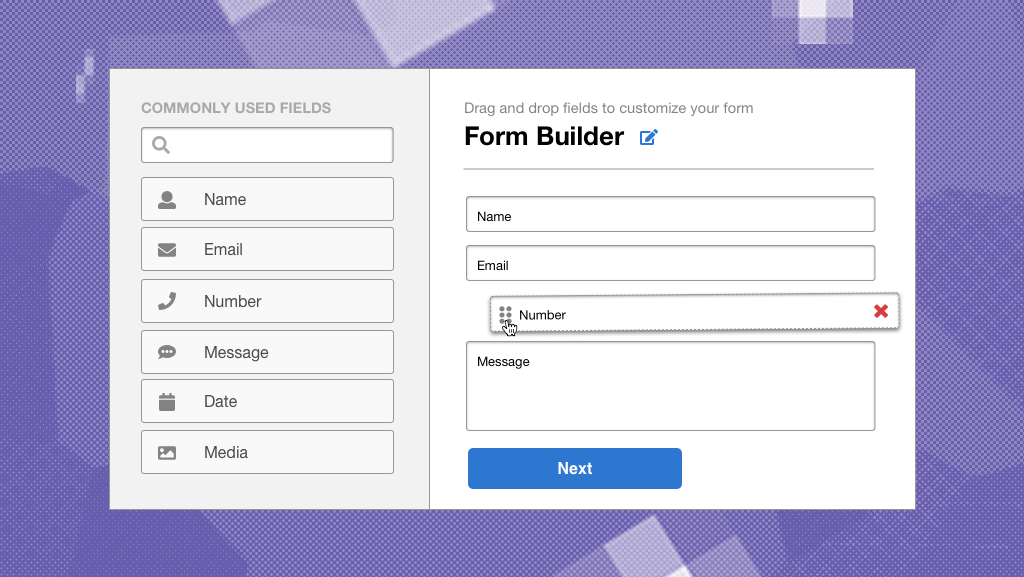The width and height of the screenshot is (1024, 577).
Task: Click into the Name input in form
Action: click(x=671, y=214)
